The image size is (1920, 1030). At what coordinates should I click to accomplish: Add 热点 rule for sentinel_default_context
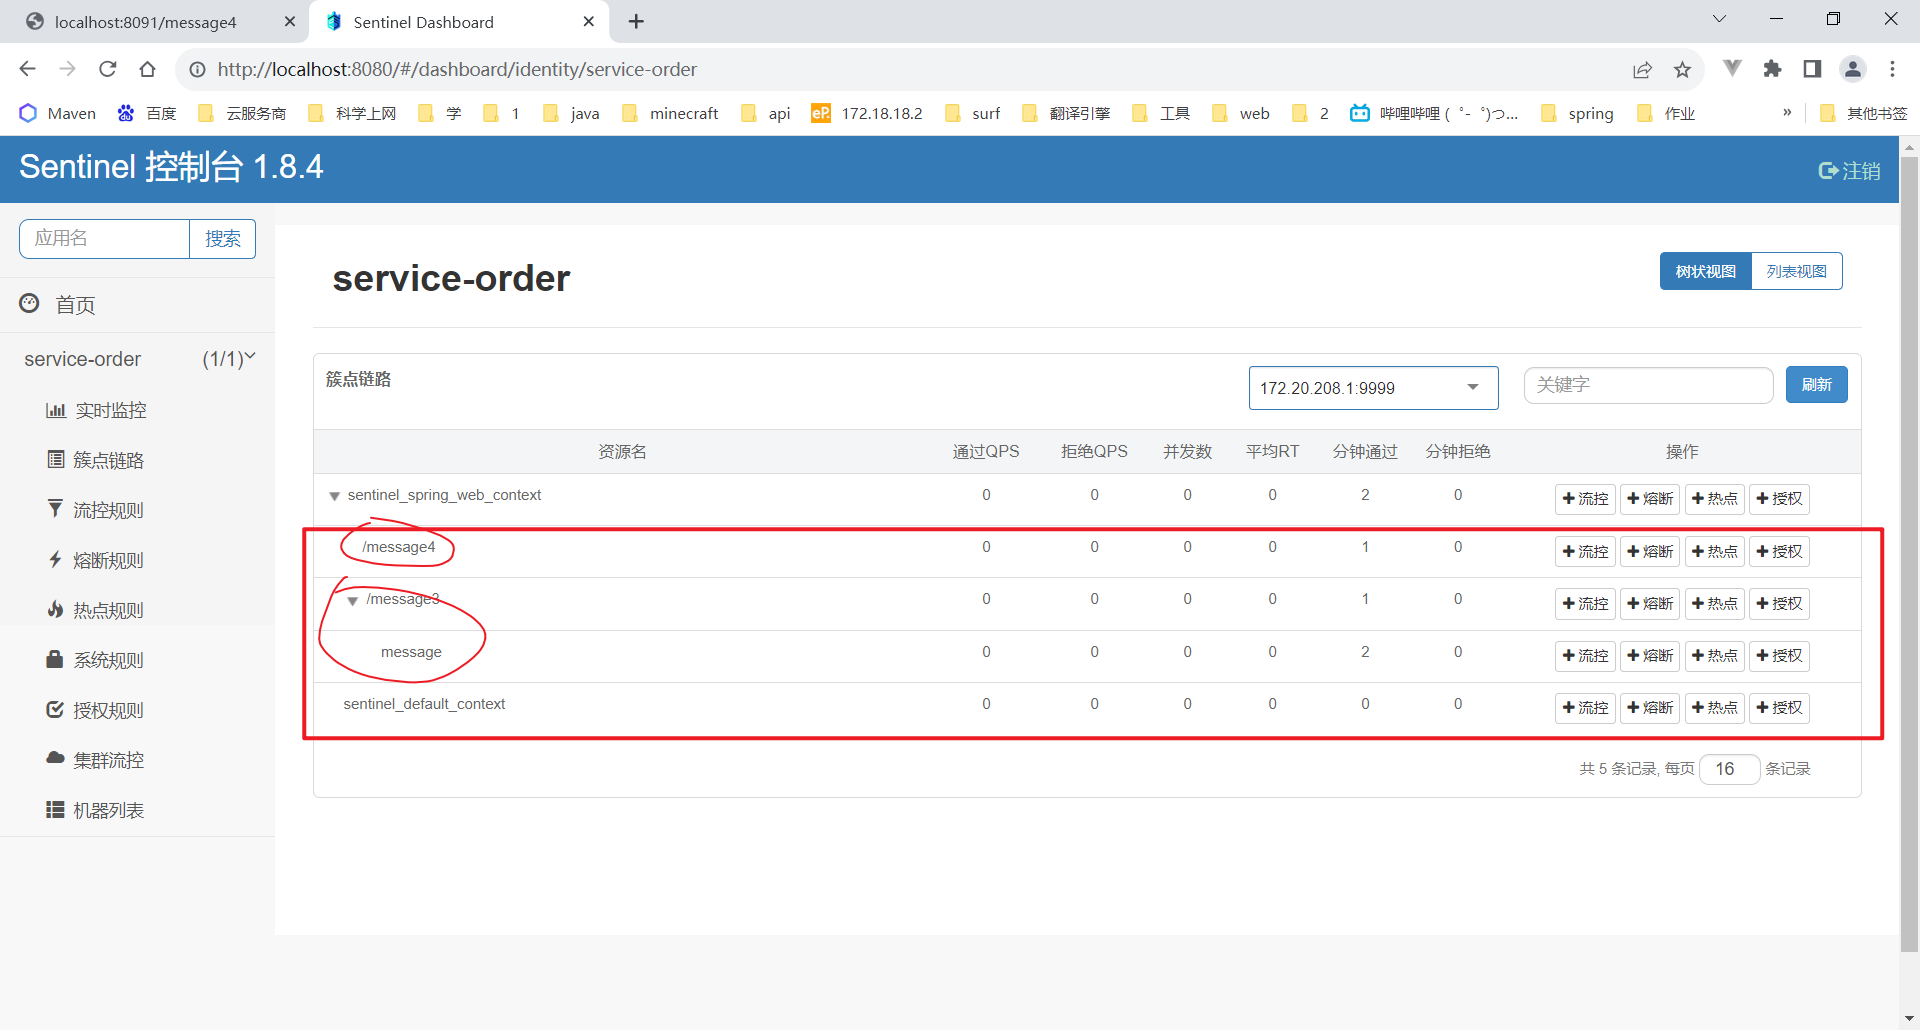(x=1715, y=708)
